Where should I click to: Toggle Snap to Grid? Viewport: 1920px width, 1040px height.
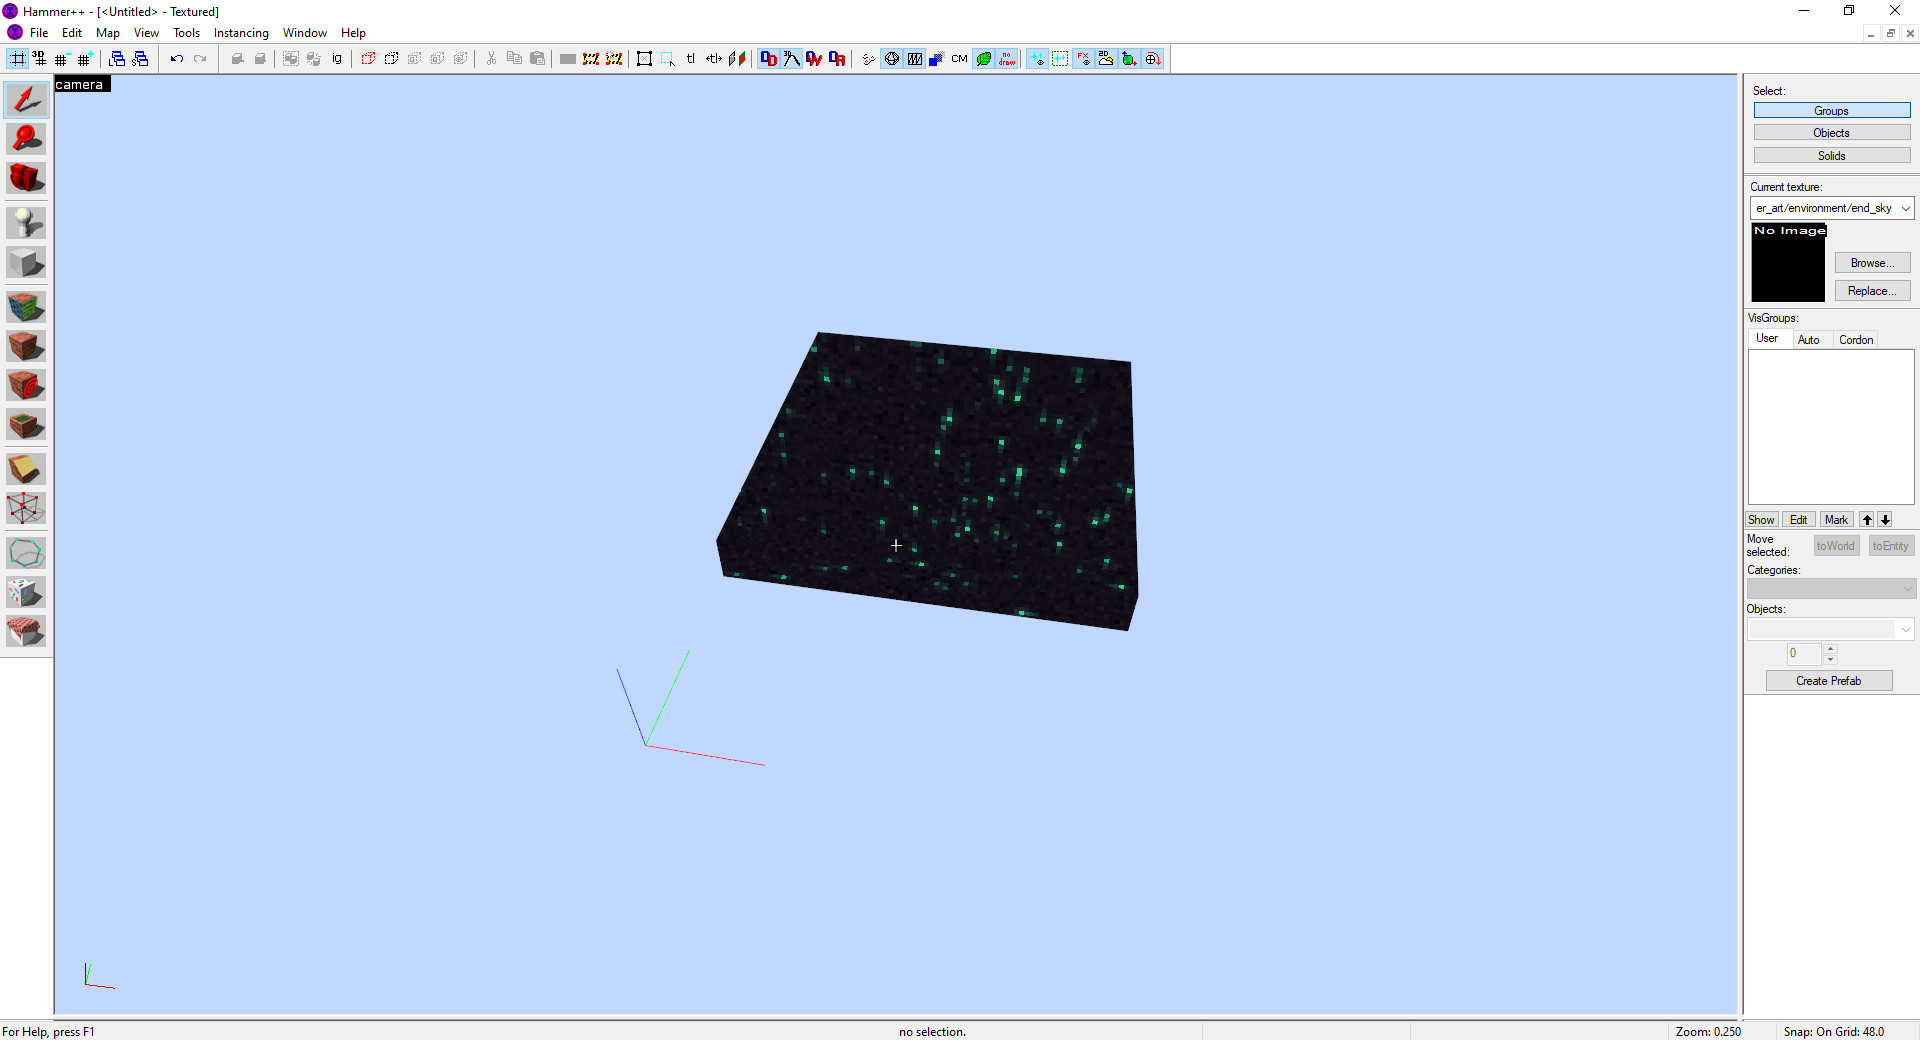tap(17, 58)
